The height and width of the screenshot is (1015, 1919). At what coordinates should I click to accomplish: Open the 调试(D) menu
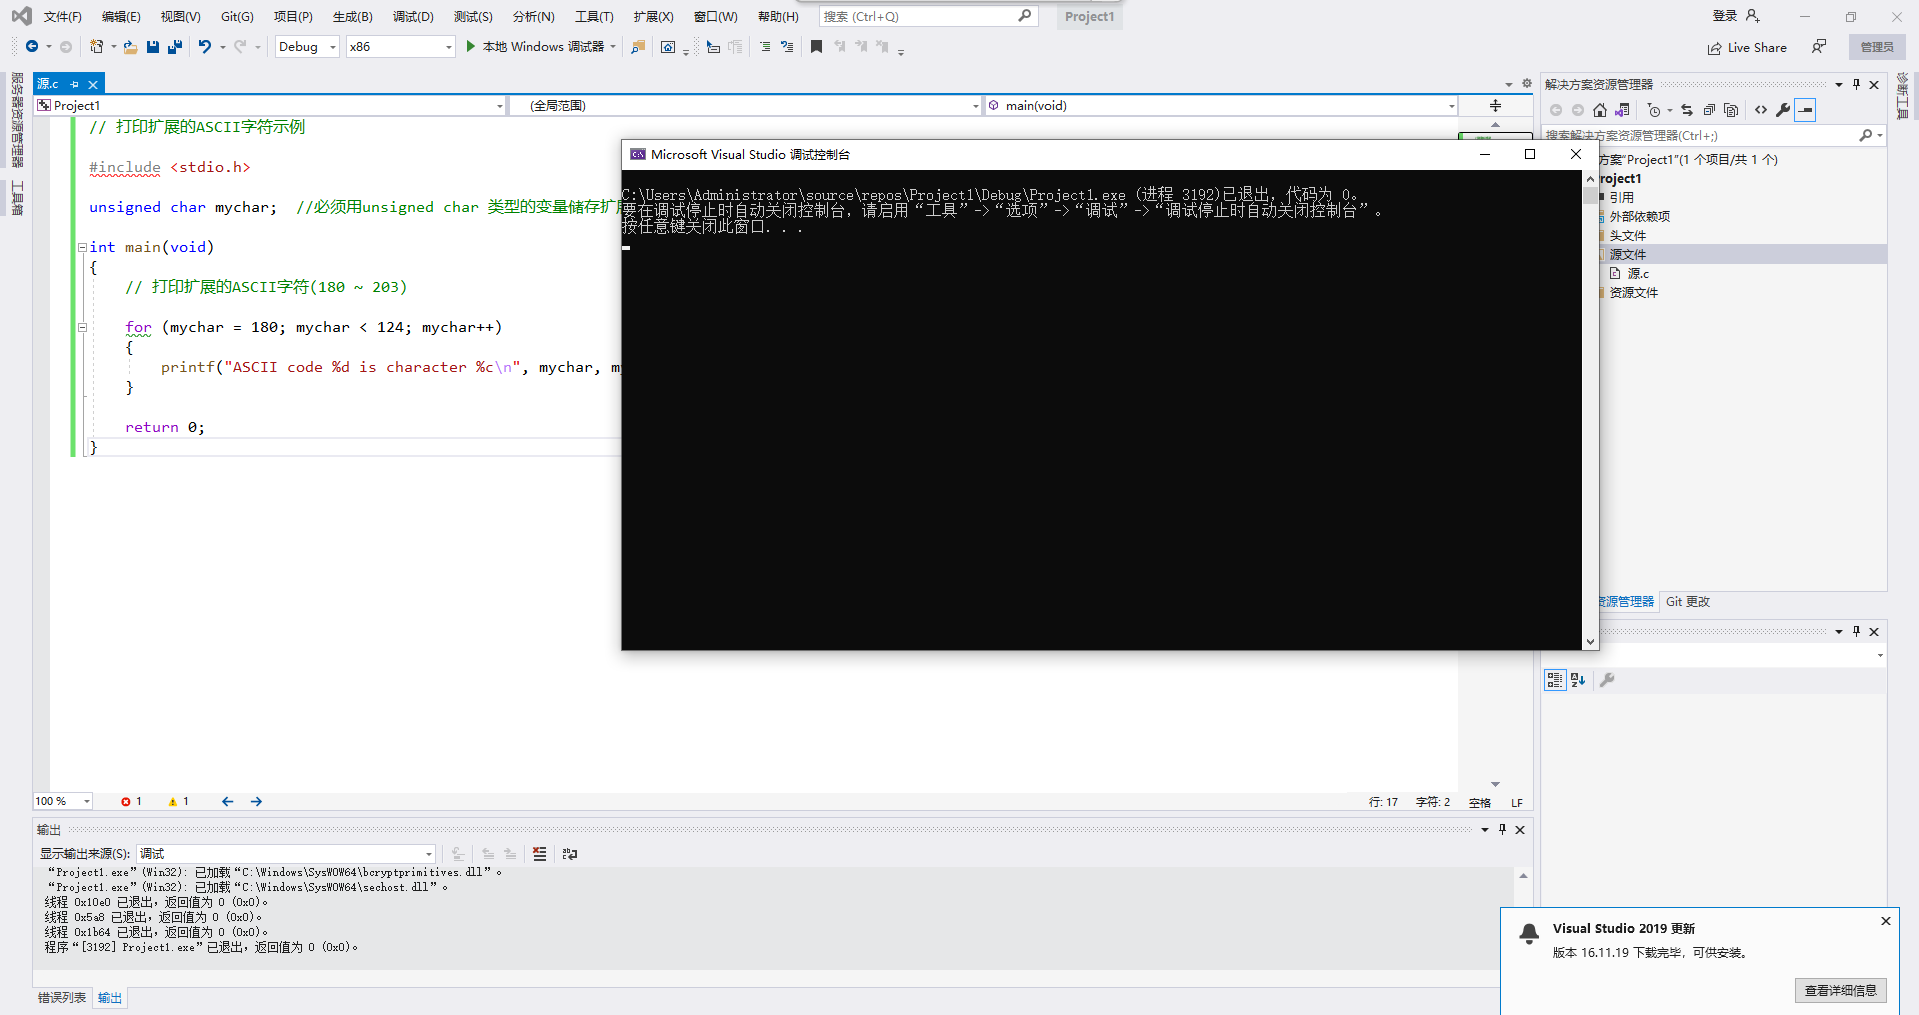pos(413,16)
